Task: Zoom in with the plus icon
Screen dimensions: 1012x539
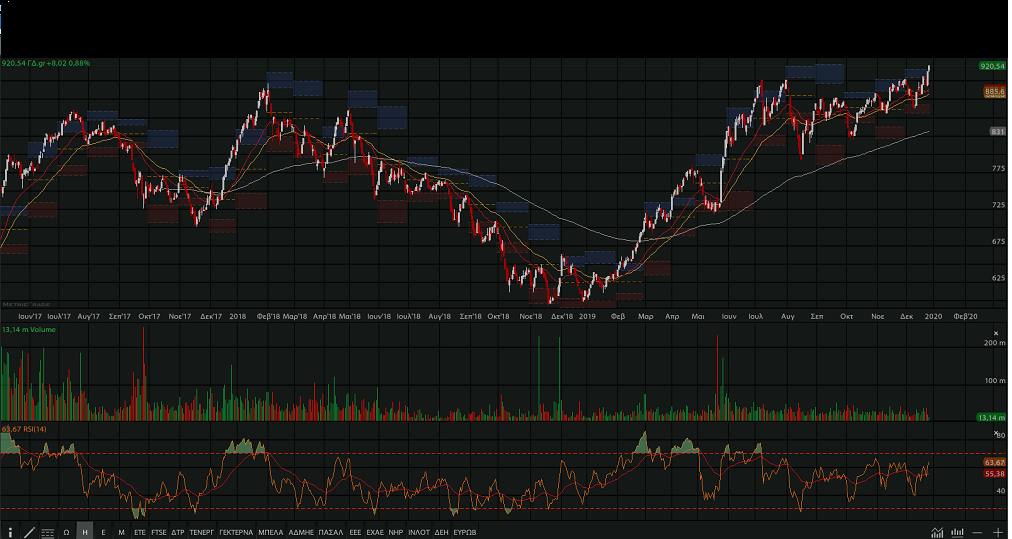Action: (x=997, y=532)
